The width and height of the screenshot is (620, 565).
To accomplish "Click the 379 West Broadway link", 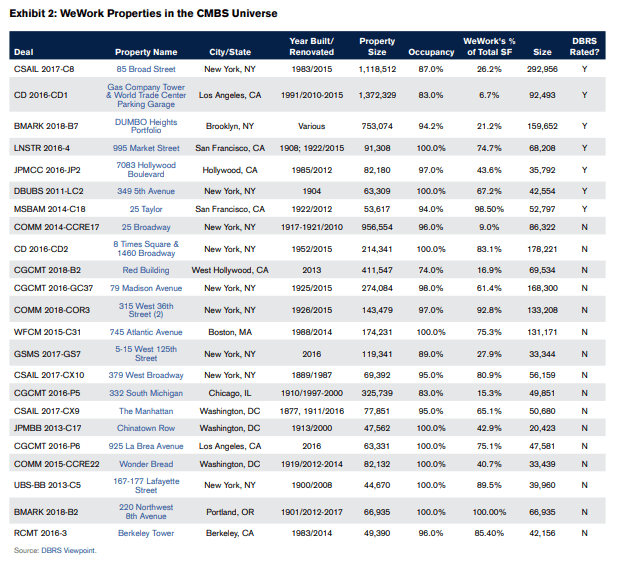I will pyautogui.click(x=146, y=375).
